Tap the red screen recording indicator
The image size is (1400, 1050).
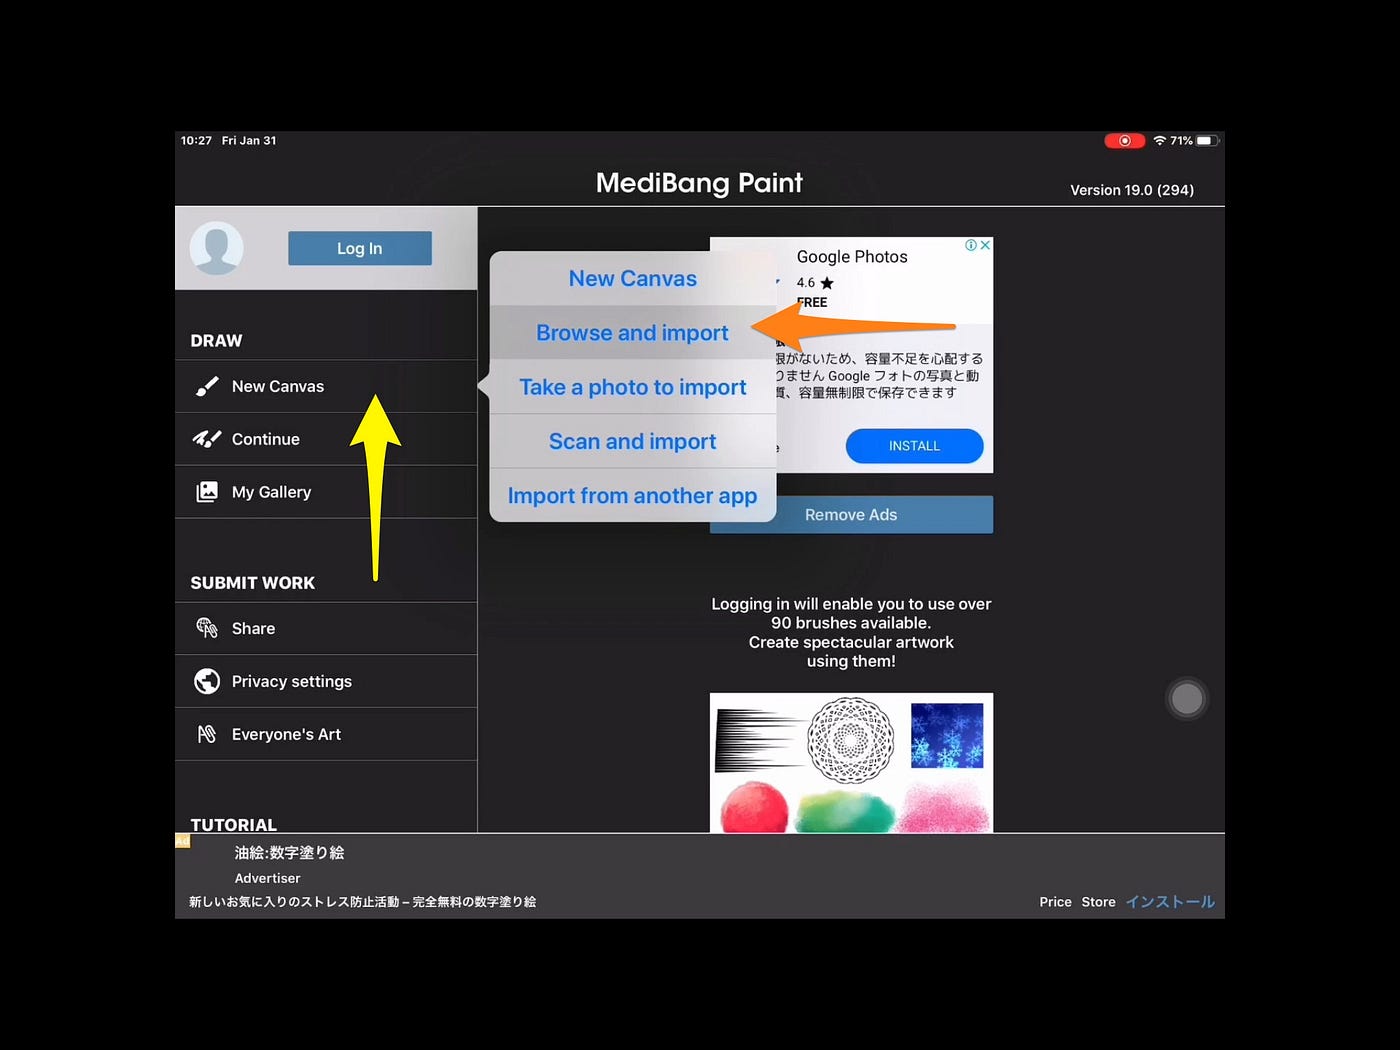pos(1124,141)
